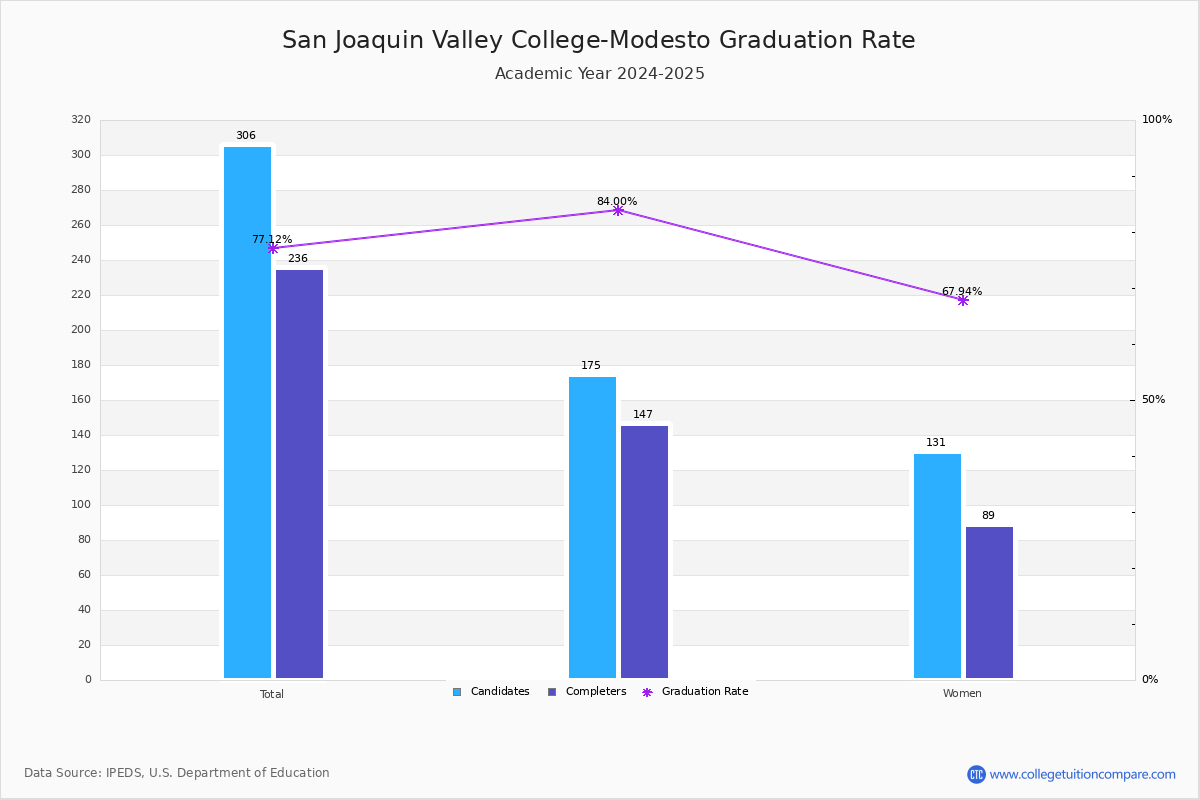Click the 77.12% graduation rate marker
Screen dimensions: 1200x800
(273, 248)
